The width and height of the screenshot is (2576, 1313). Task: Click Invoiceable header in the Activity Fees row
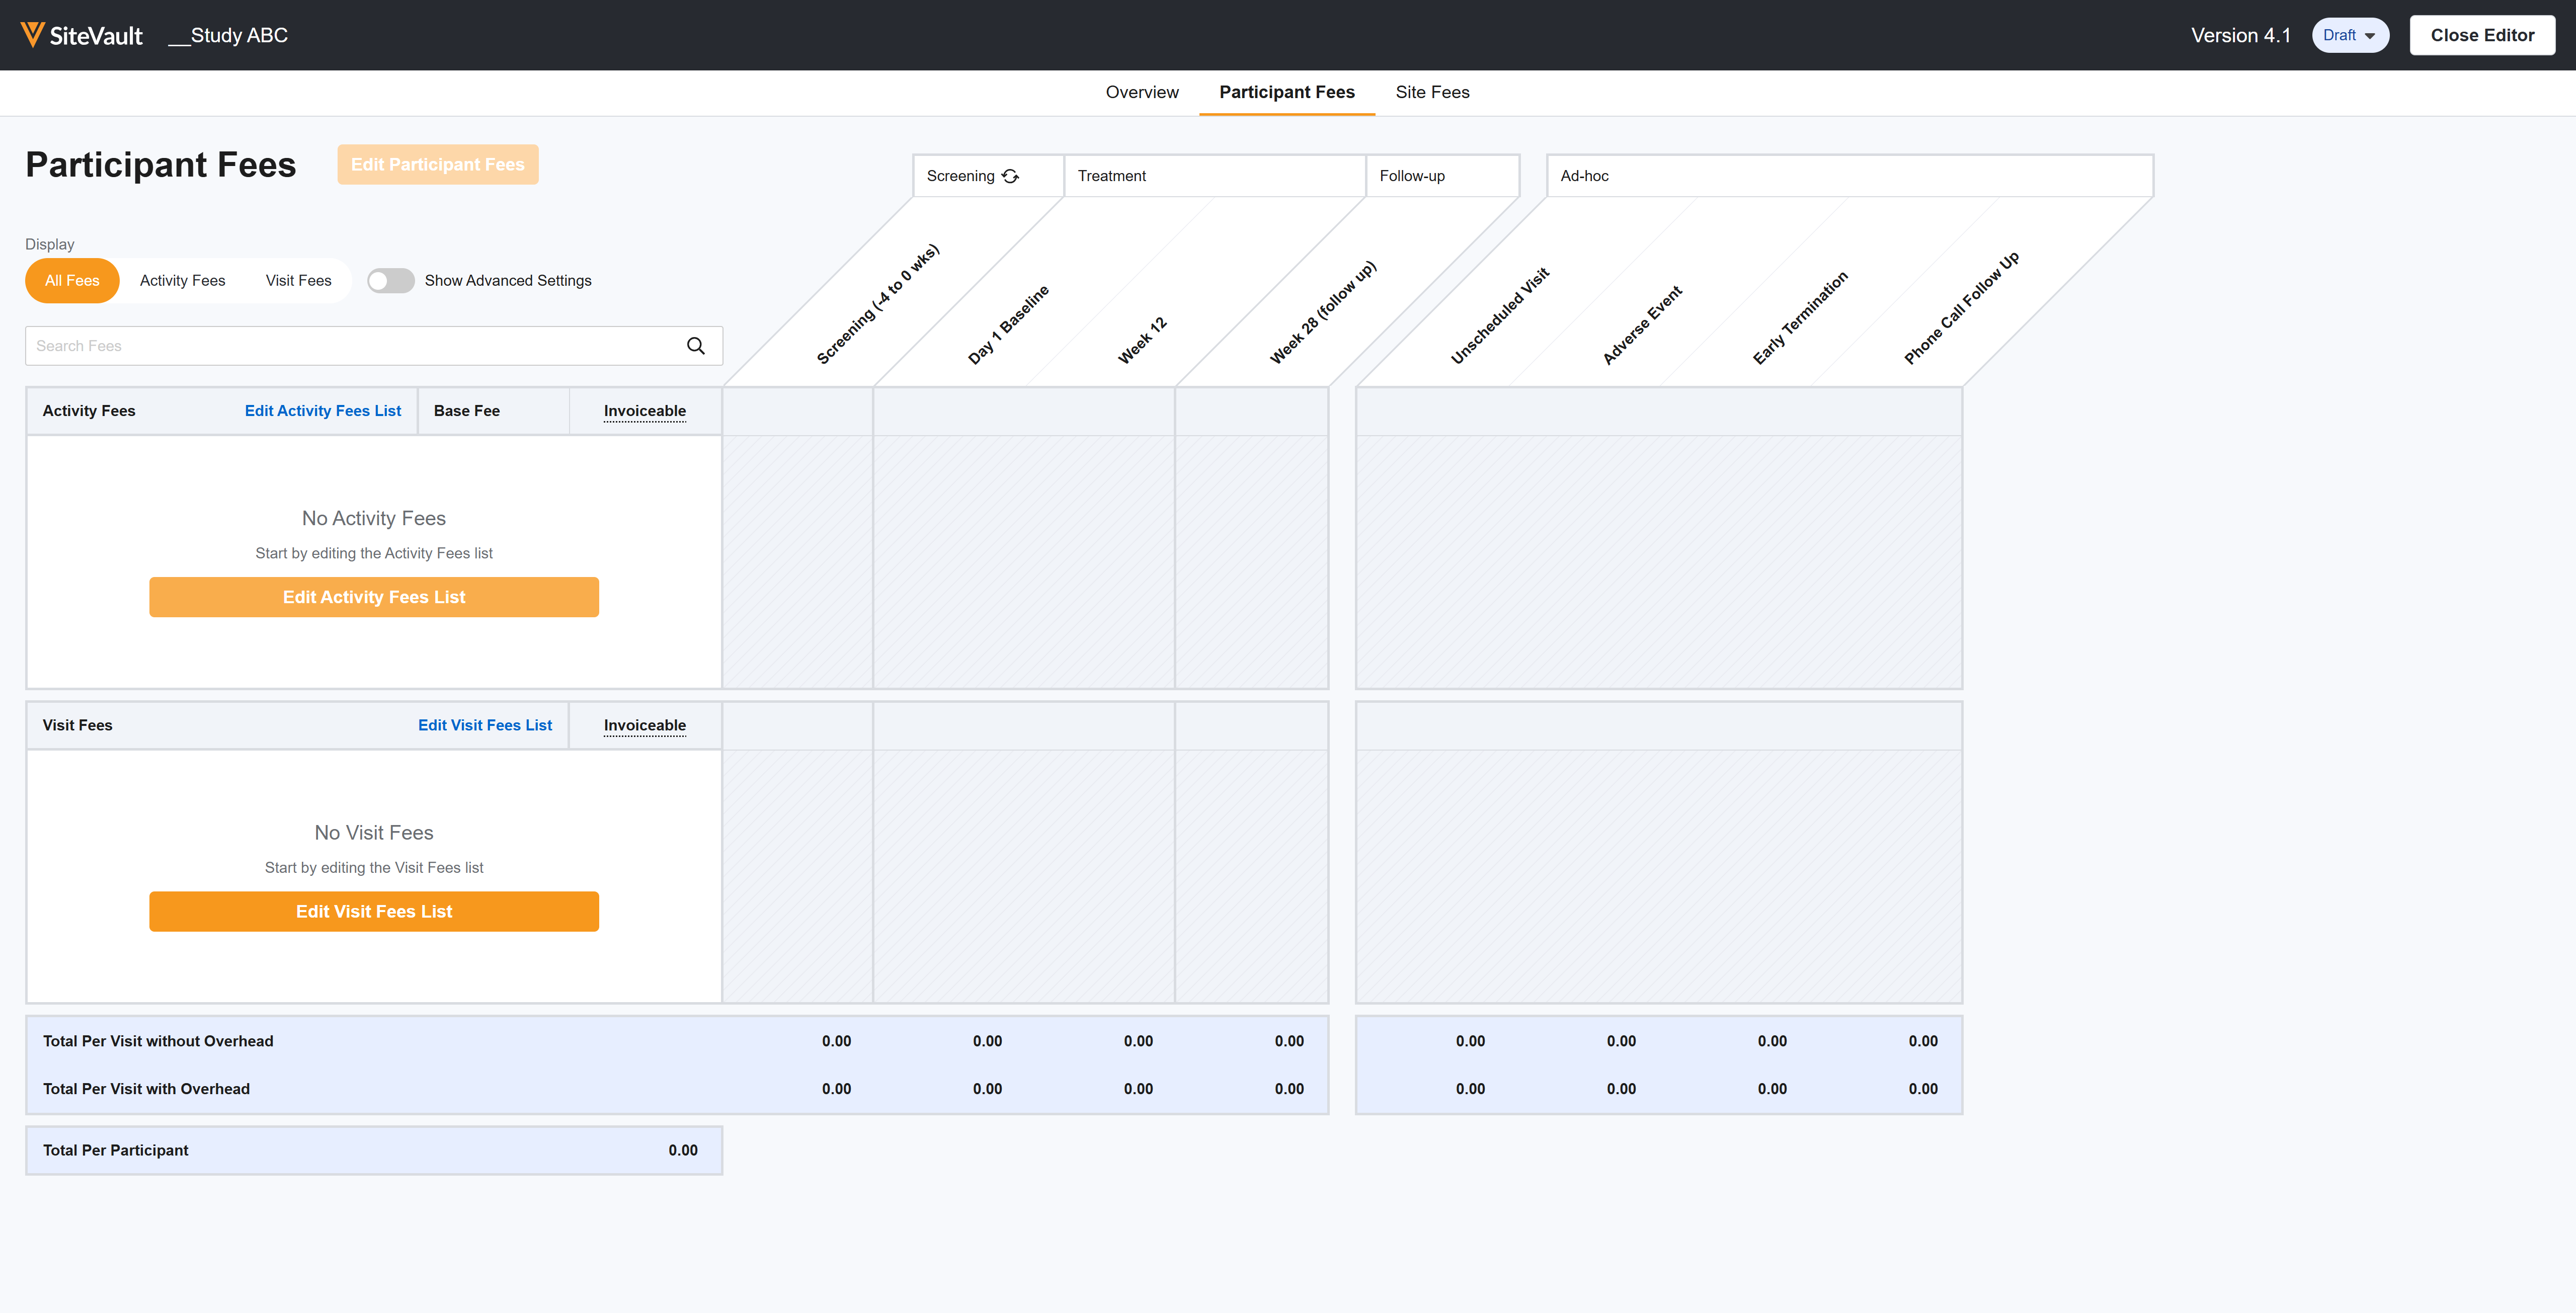[x=644, y=410]
